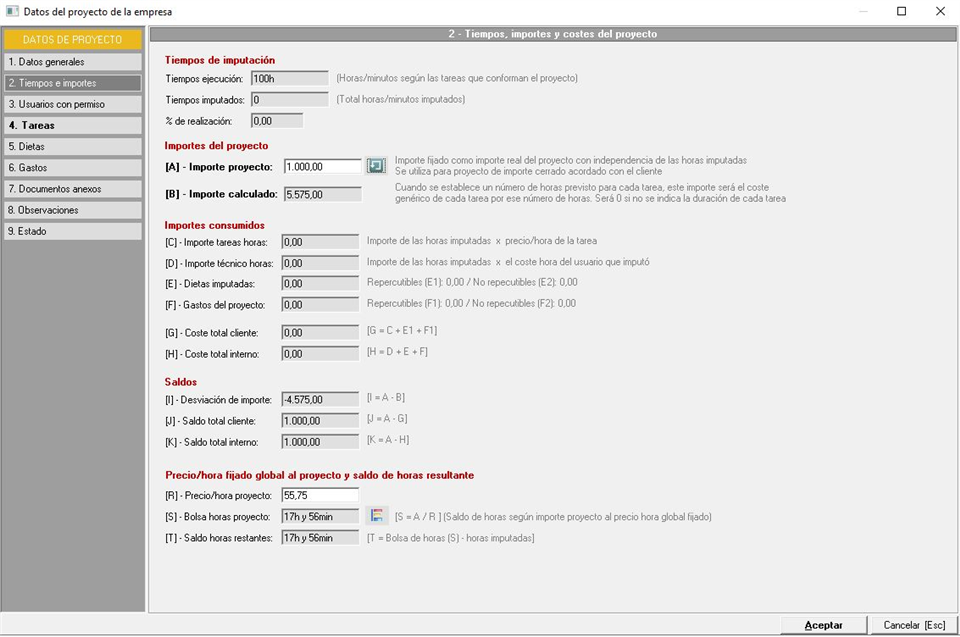Click the 'Importes consumidos' heading

point(214,225)
